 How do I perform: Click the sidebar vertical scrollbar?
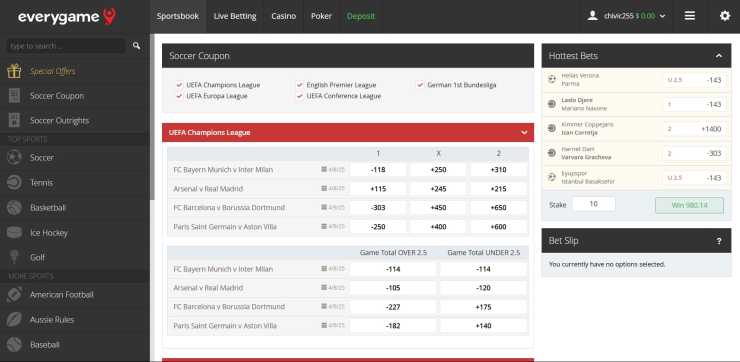[x=152, y=118]
